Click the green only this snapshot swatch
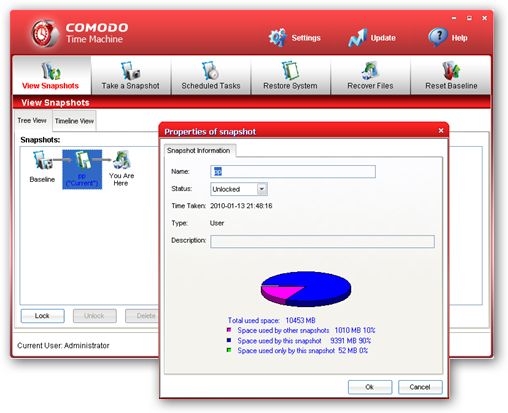 (229, 350)
